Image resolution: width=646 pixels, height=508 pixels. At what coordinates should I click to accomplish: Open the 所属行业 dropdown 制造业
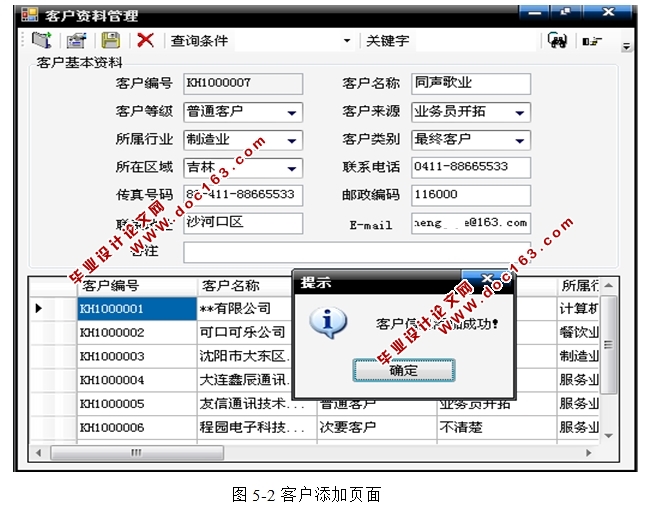pyautogui.click(x=292, y=140)
